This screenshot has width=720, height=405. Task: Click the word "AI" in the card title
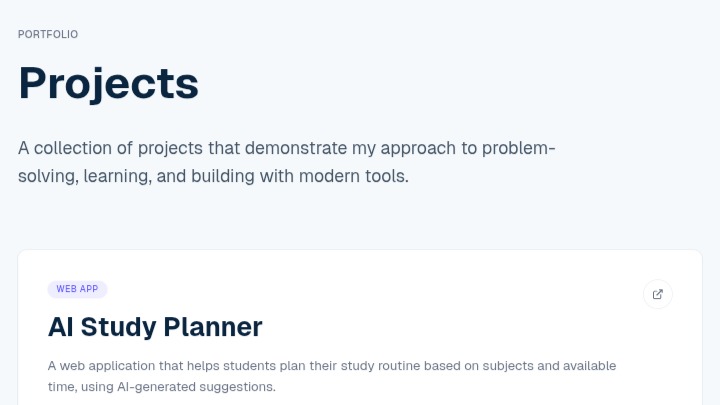[x=61, y=327]
